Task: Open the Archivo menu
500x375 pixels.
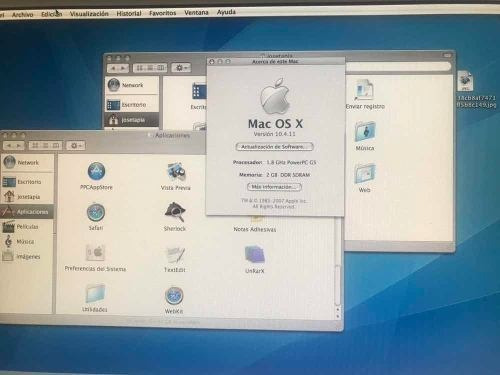Action: (x=22, y=15)
